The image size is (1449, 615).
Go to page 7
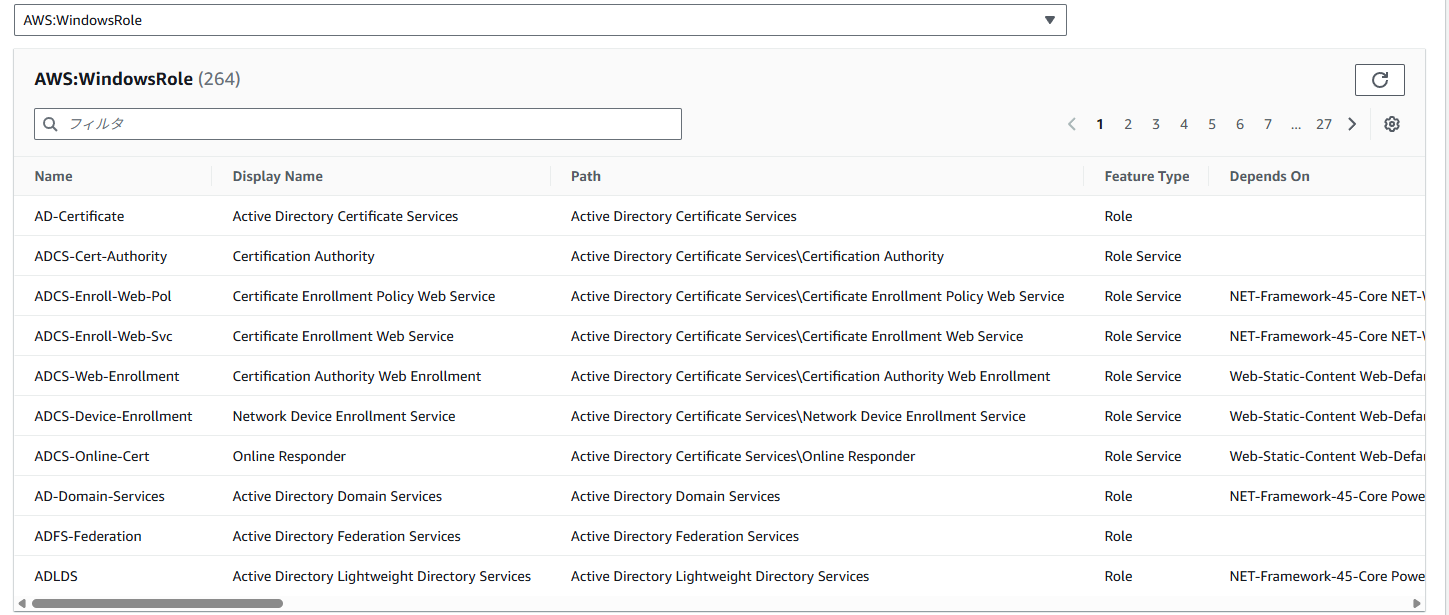click(1268, 124)
